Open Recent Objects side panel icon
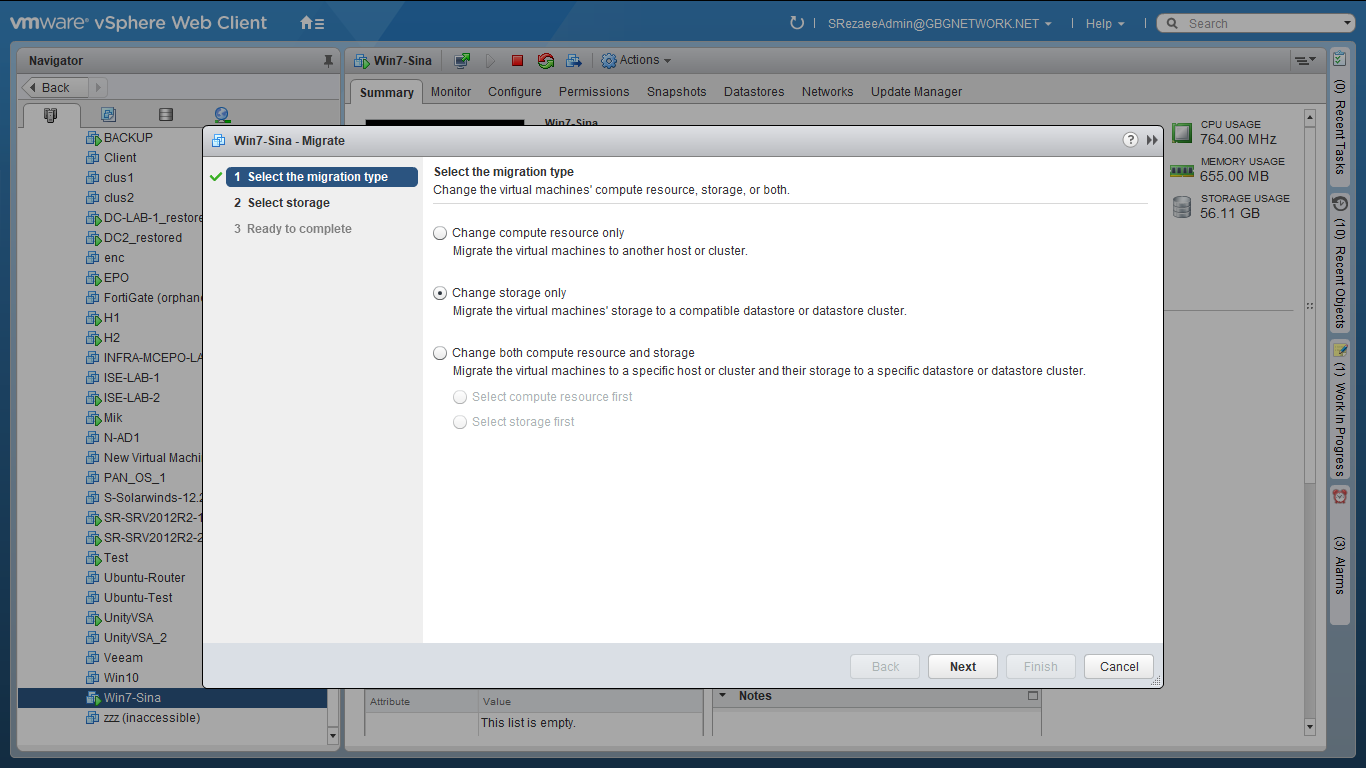1366x768 pixels. coord(1339,204)
